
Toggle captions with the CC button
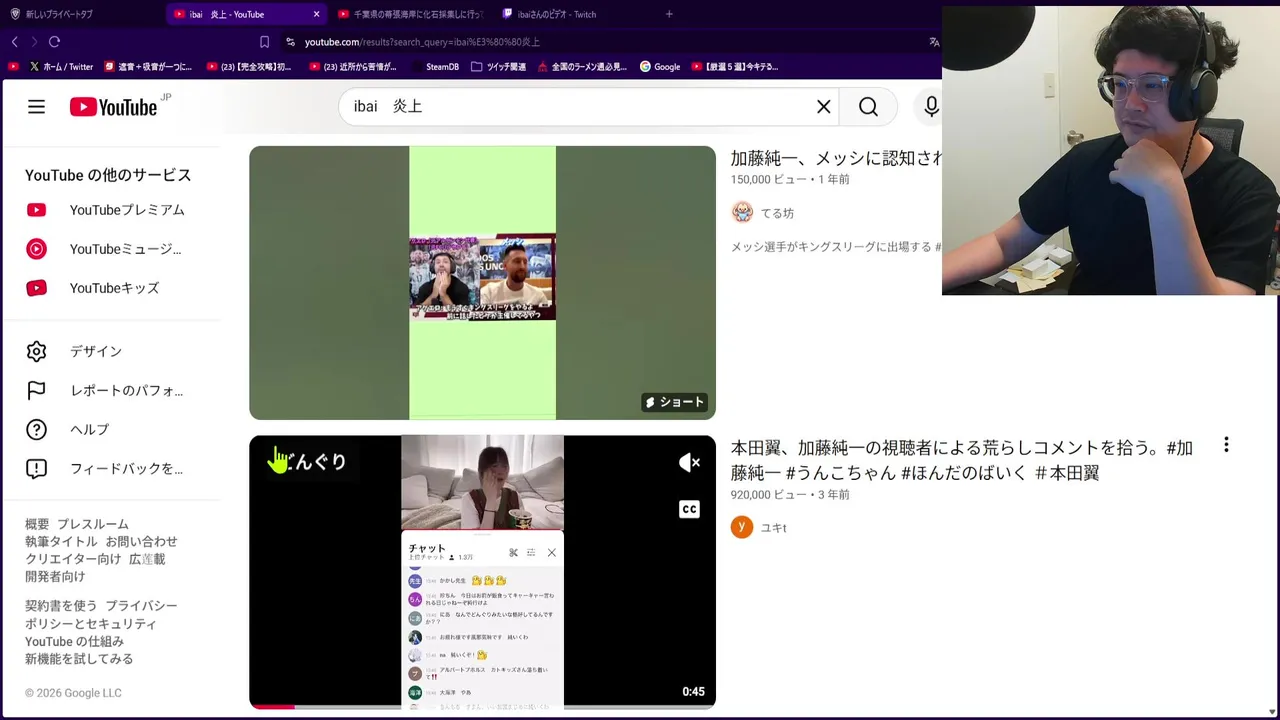(x=689, y=509)
